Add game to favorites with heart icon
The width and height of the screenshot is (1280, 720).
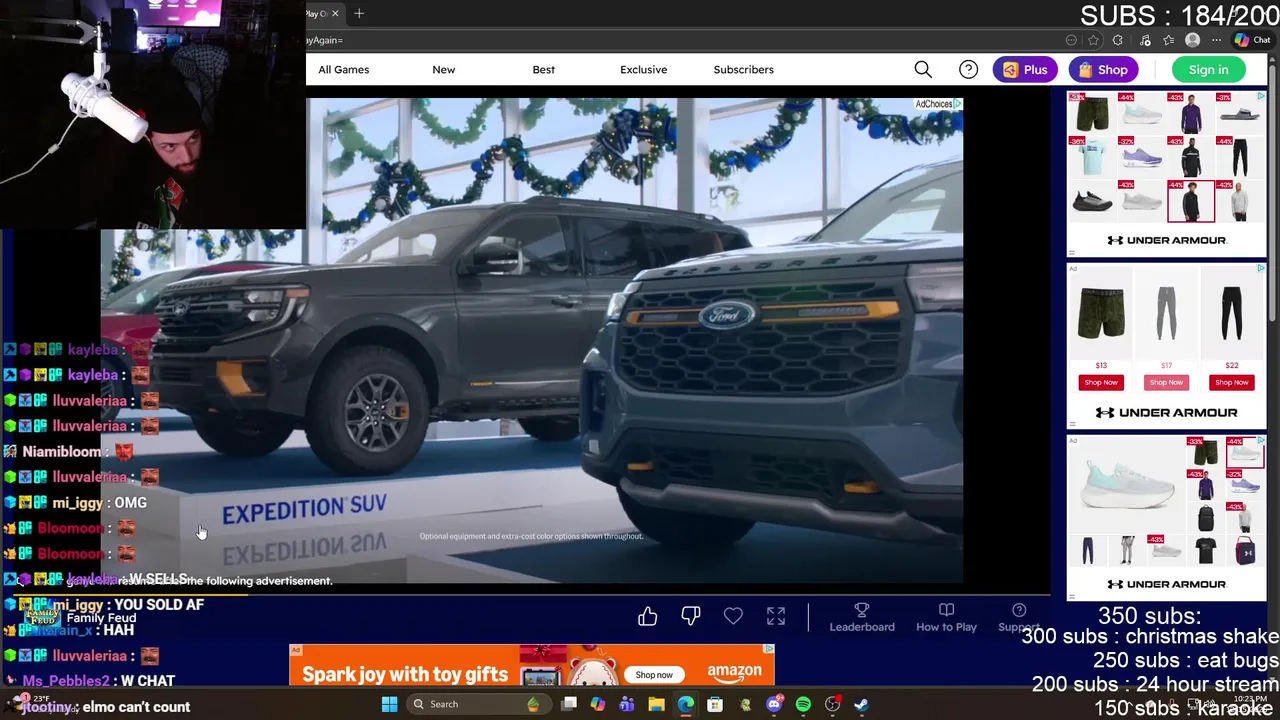tap(733, 617)
